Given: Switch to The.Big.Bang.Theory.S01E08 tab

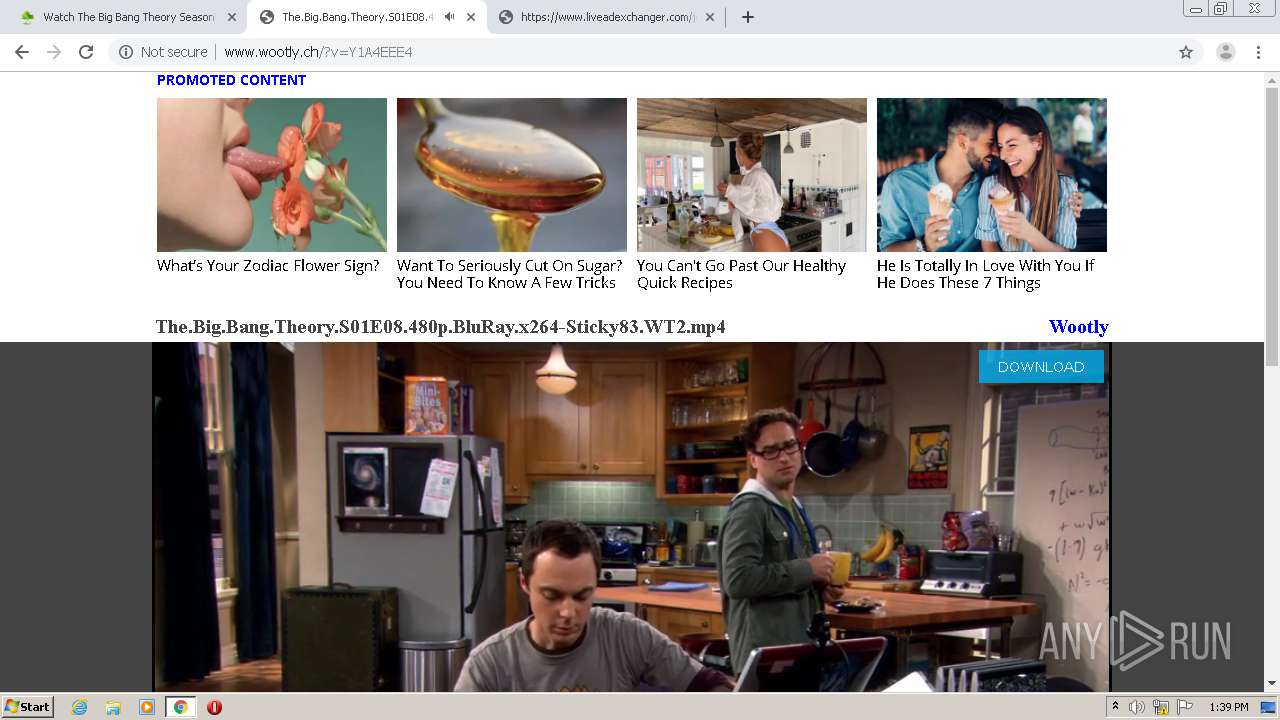Looking at the screenshot, I should point(366,17).
